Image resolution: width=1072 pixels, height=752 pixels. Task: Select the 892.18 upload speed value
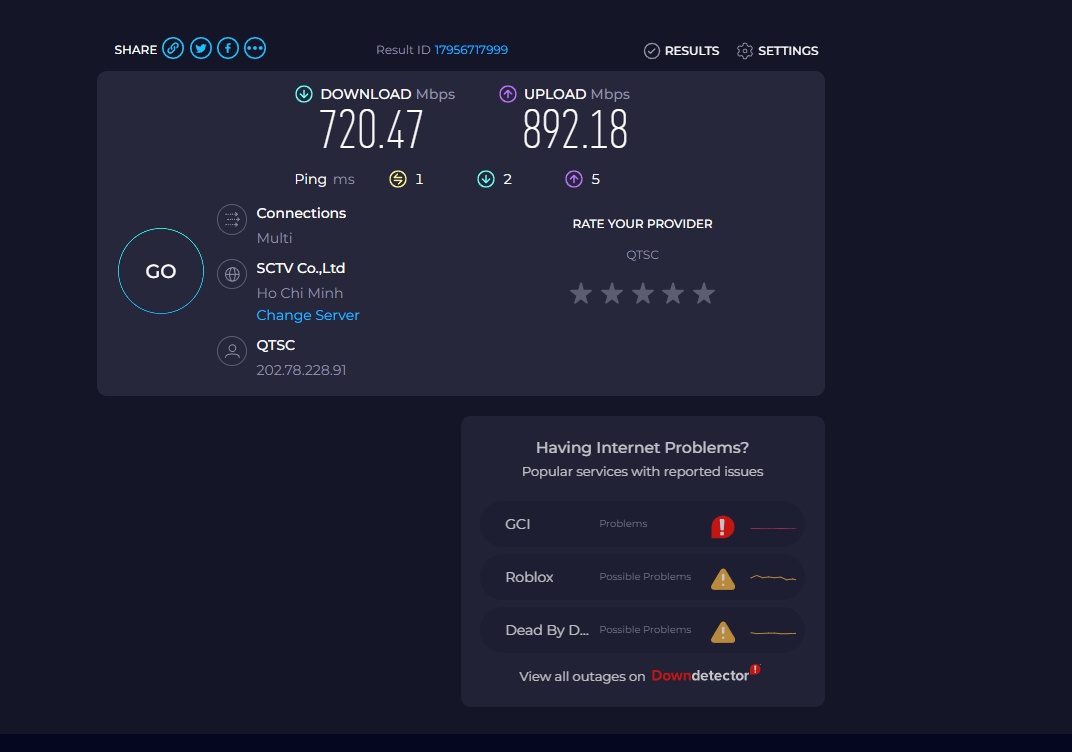click(x=575, y=130)
